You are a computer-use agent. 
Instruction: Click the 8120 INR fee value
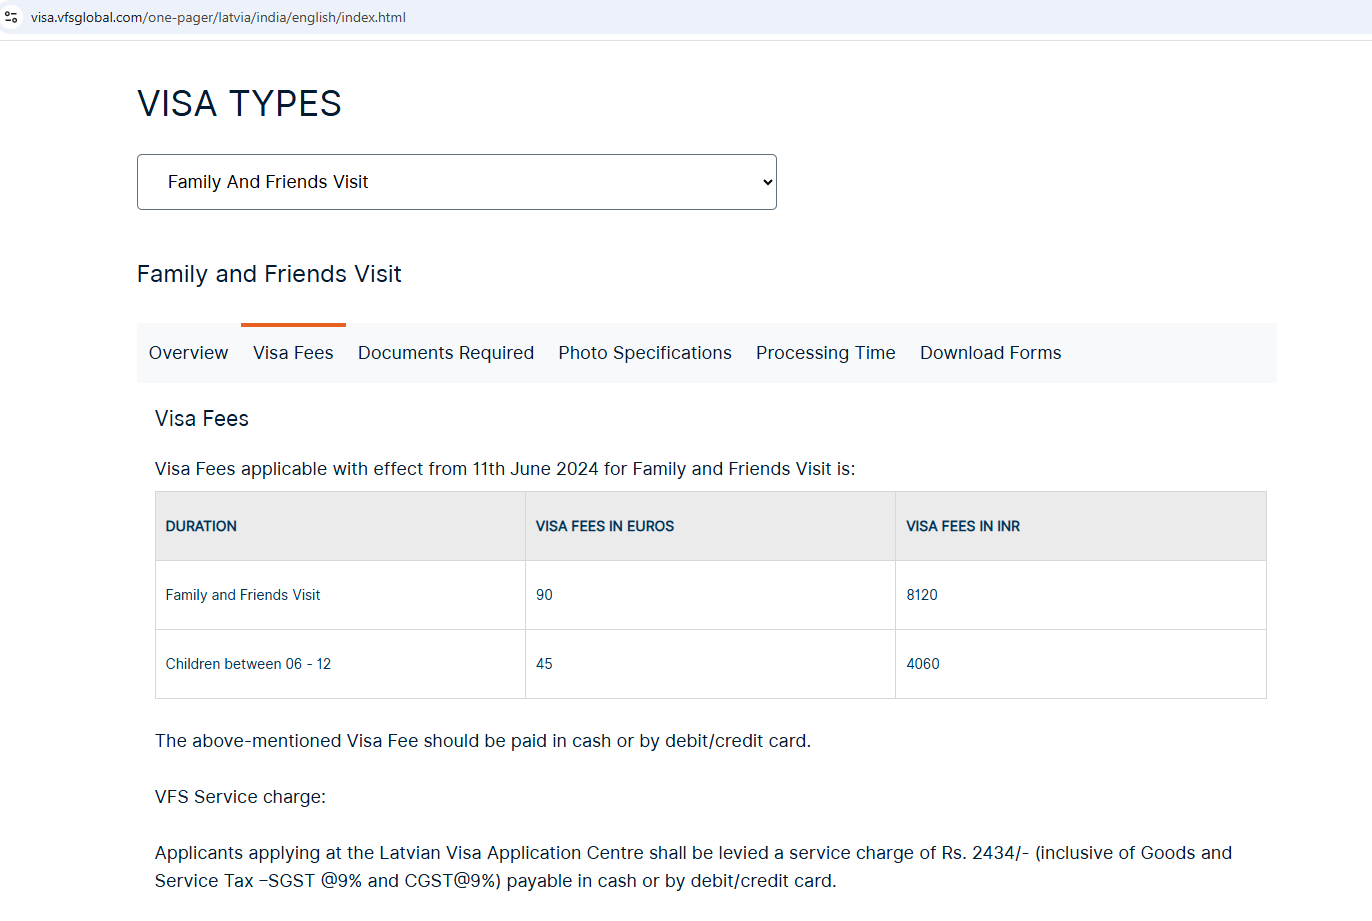[x=922, y=595]
